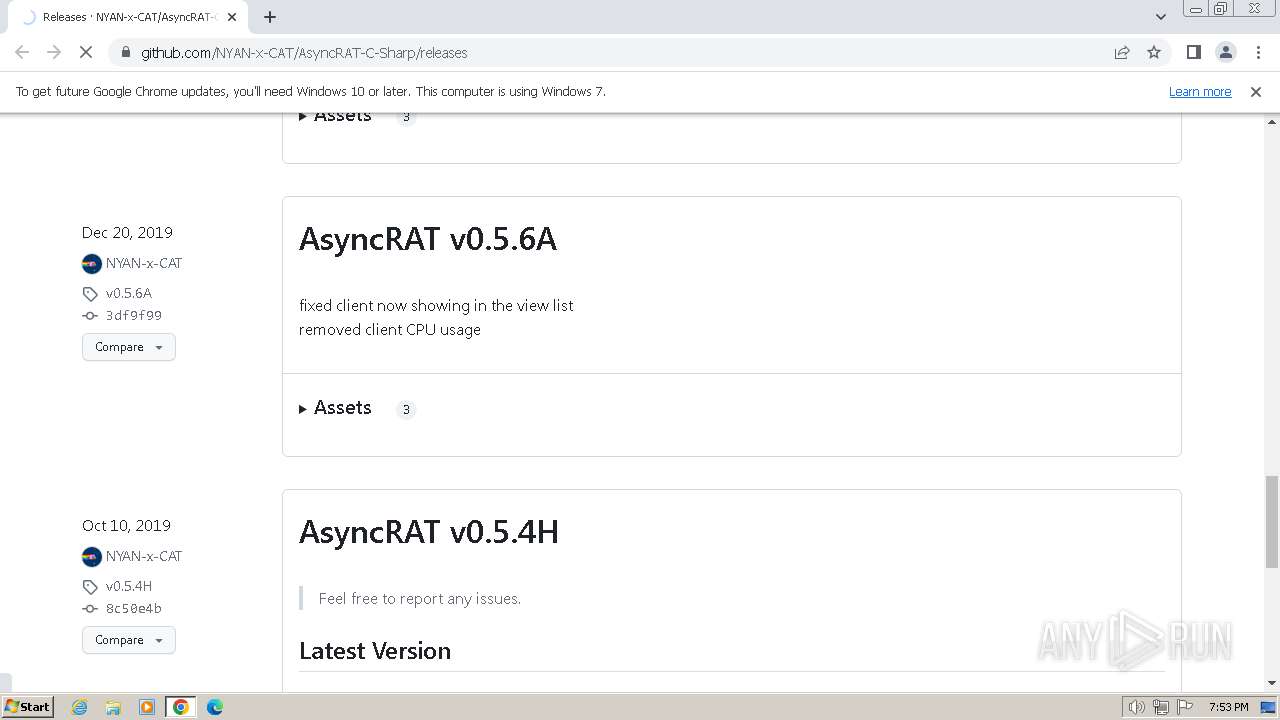Image resolution: width=1280 pixels, height=720 pixels.
Task: Open a new tab with plus icon
Action: 270,17
